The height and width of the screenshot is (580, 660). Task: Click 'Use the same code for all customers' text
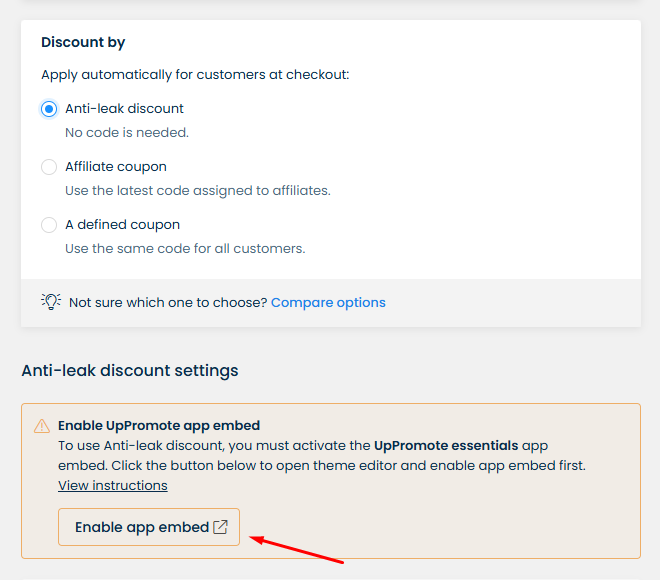click(185, 248)
